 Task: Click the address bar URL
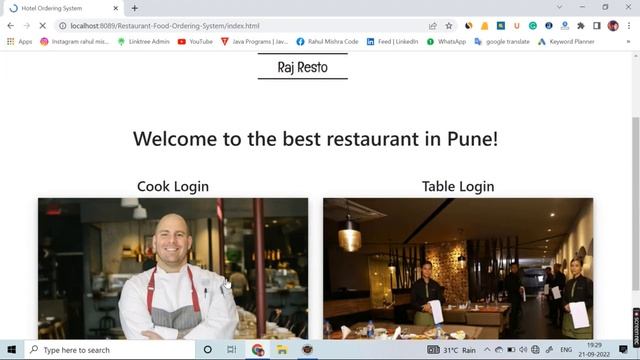click(164, 26)
